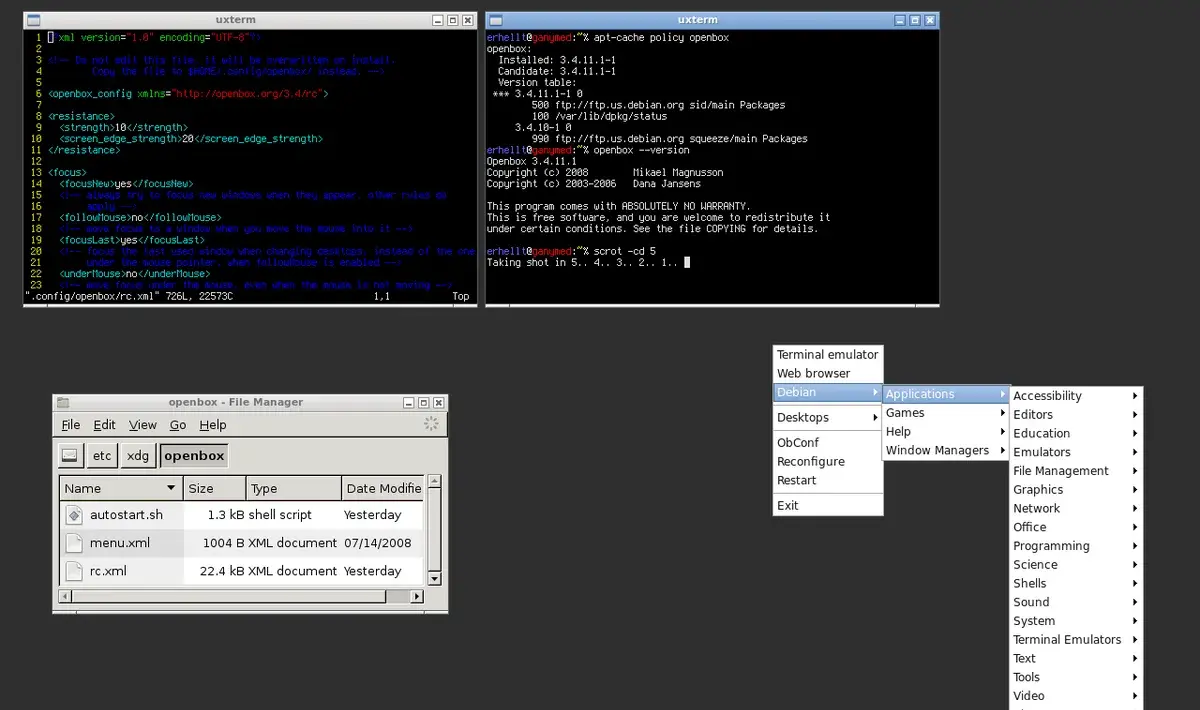Click the File Manager vertical scrollbar up arrow
This screenshot has width=1200, height=710.
434,482
